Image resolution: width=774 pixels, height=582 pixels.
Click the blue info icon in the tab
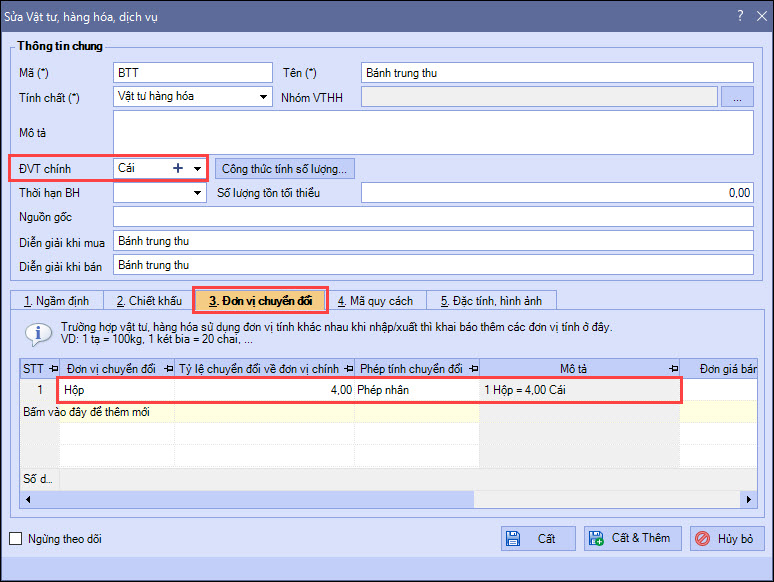[37, 333]
